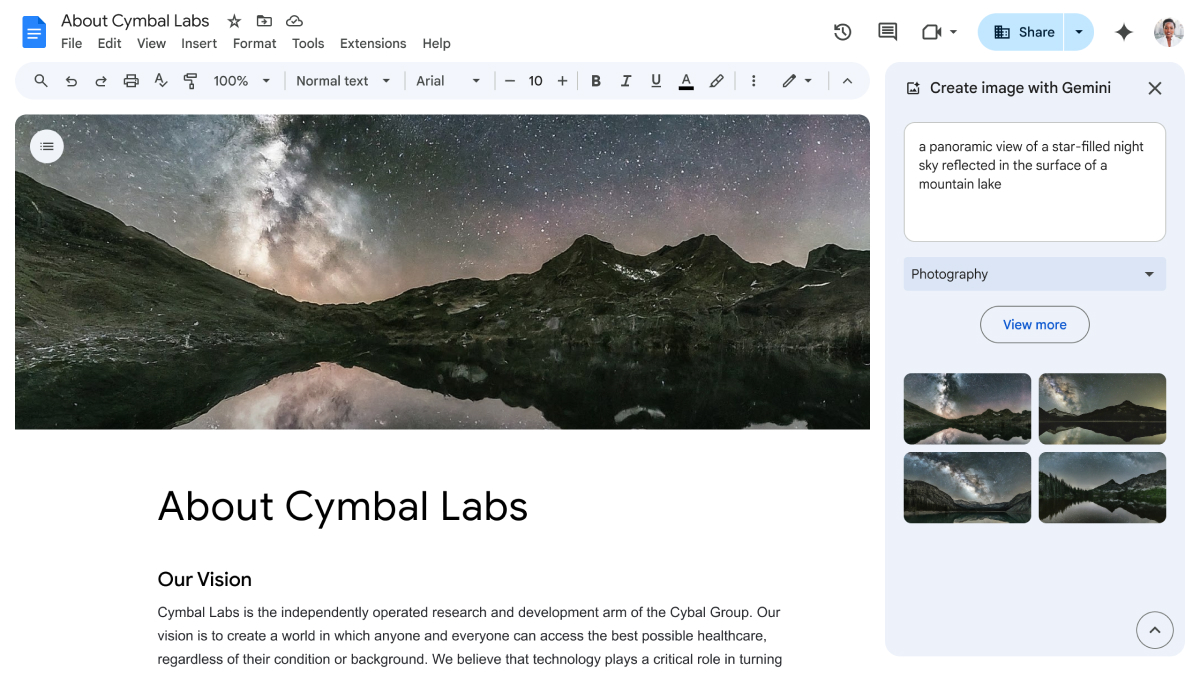This screenshot has width=1200, height=675.
Task: Open search within the document
Action: 41,80
